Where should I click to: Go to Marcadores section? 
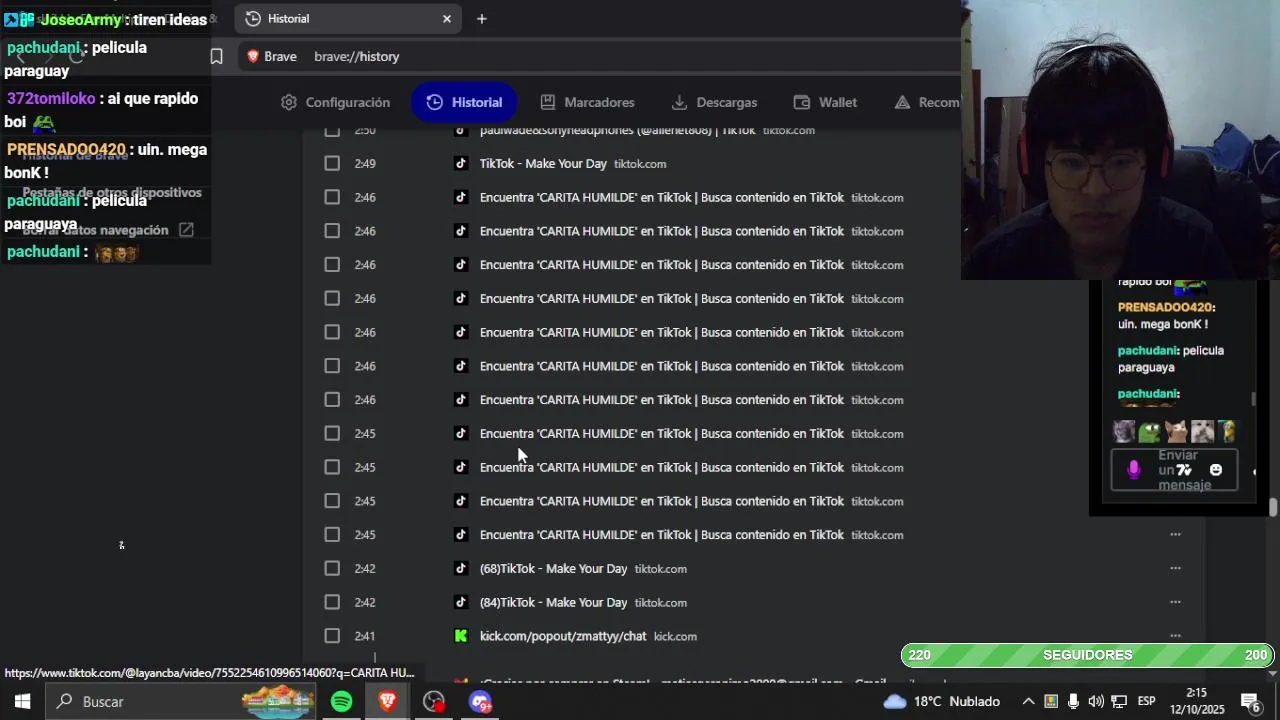click(x=587, y=102)
